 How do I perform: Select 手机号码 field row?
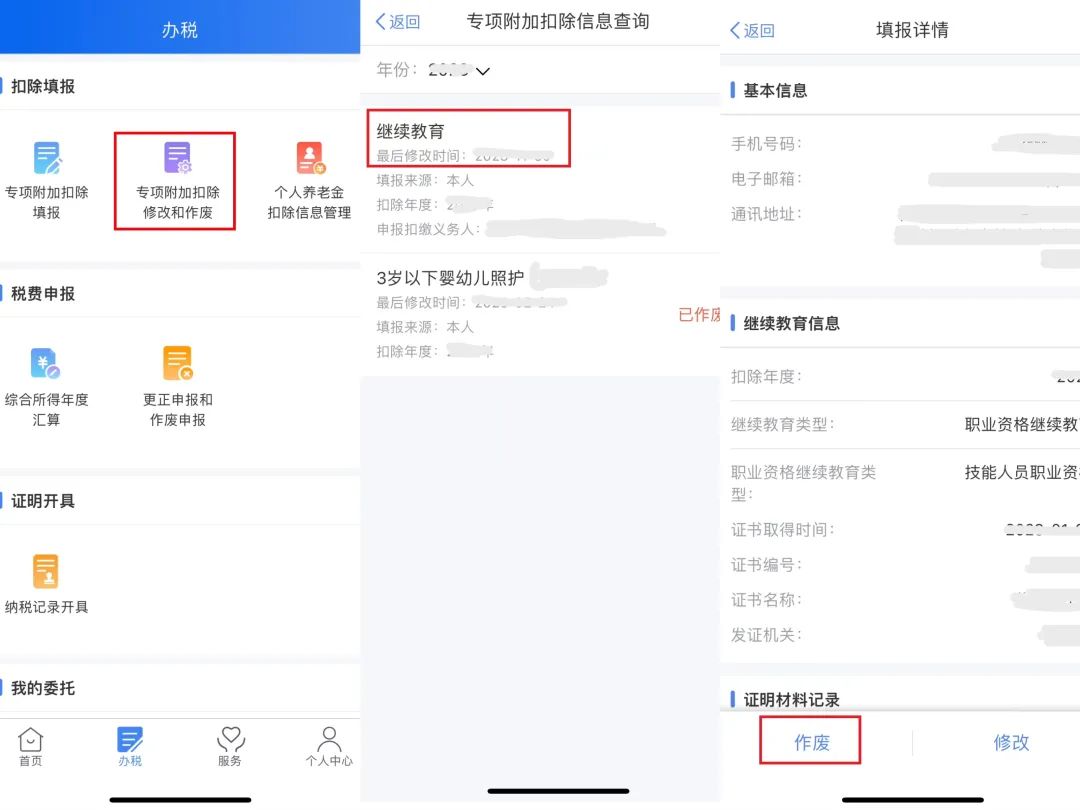click(x=905, y=144)
